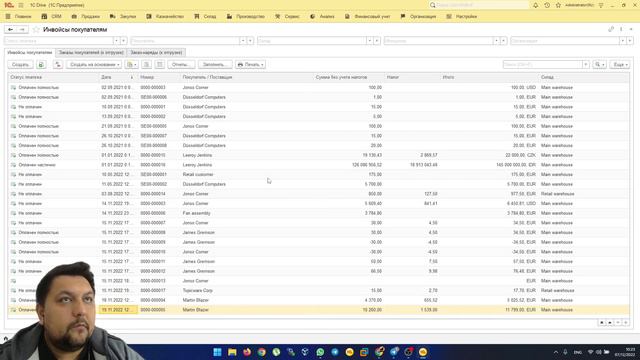The height and width of the screenshot is (360, 640).
Task: Click the icon right of the copy button
Action: [58, 64]
